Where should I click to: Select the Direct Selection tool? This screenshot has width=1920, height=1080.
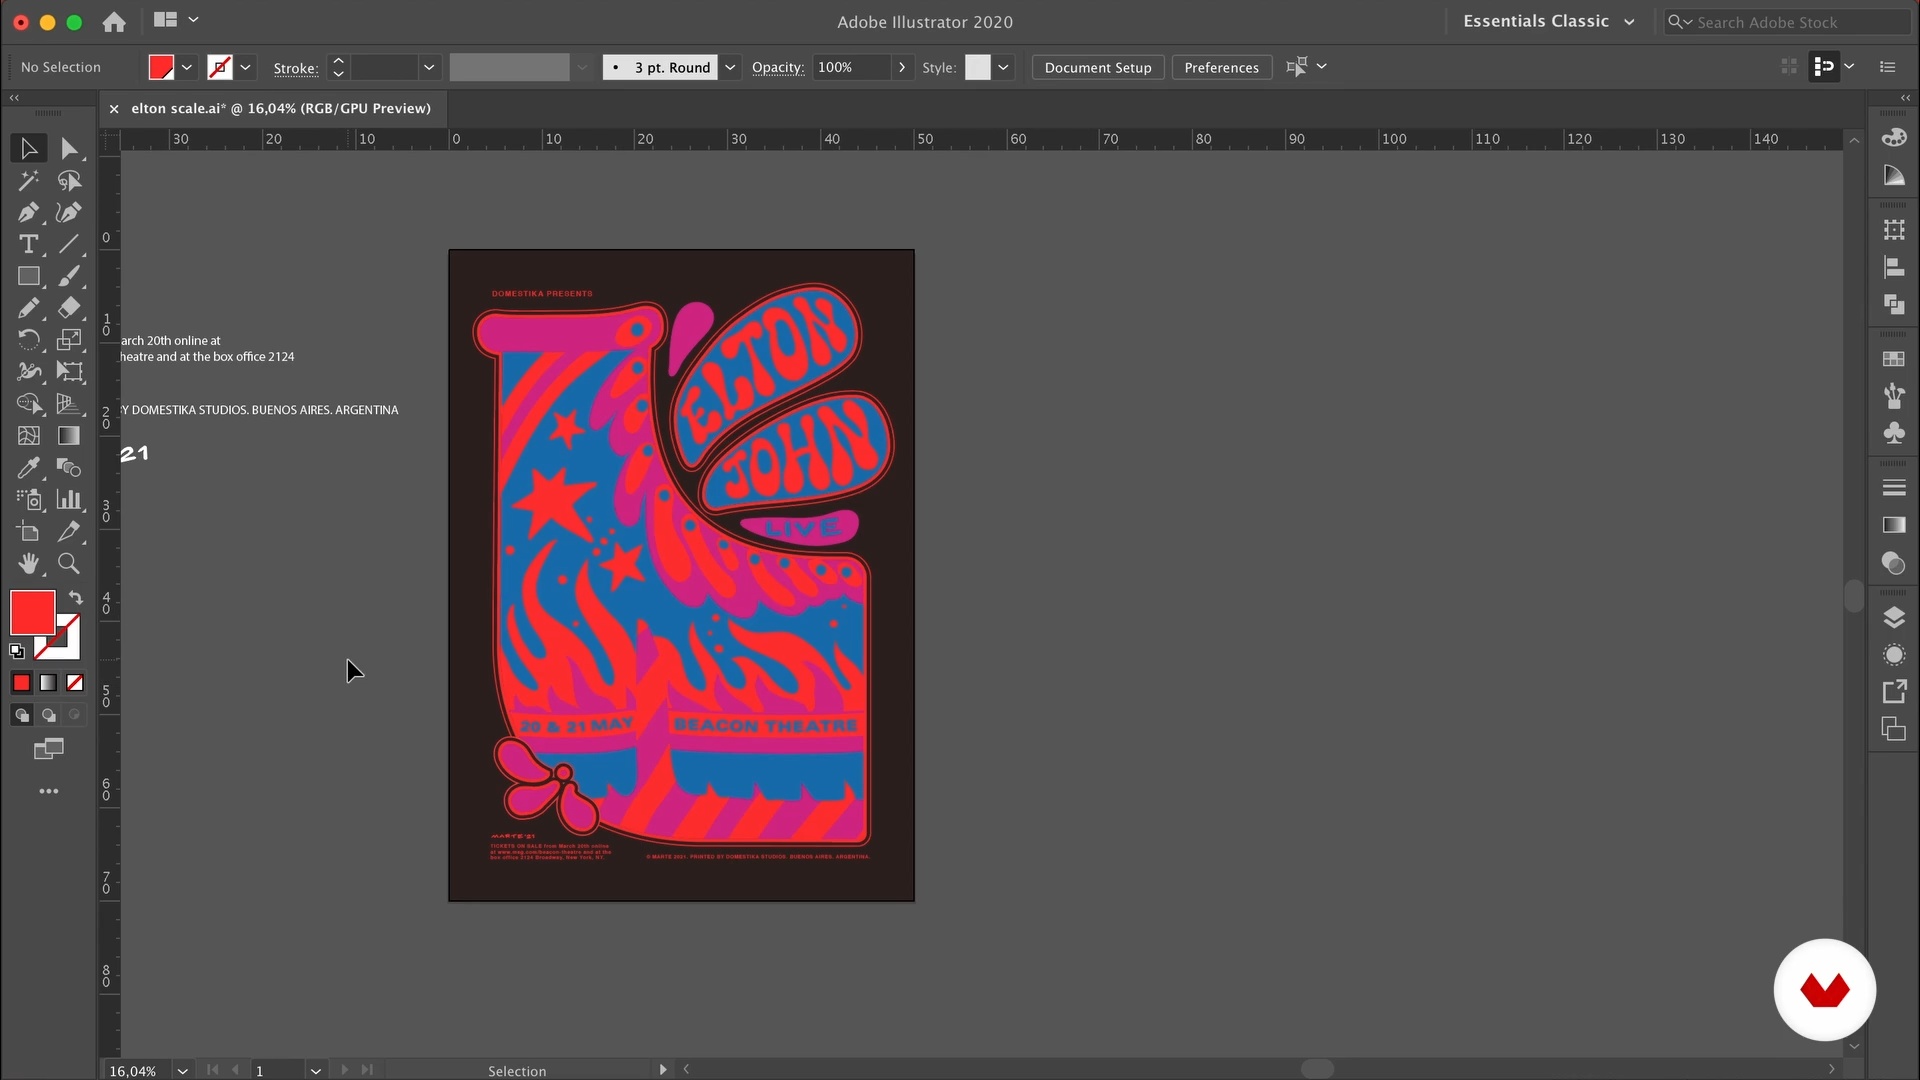point(68,149)
